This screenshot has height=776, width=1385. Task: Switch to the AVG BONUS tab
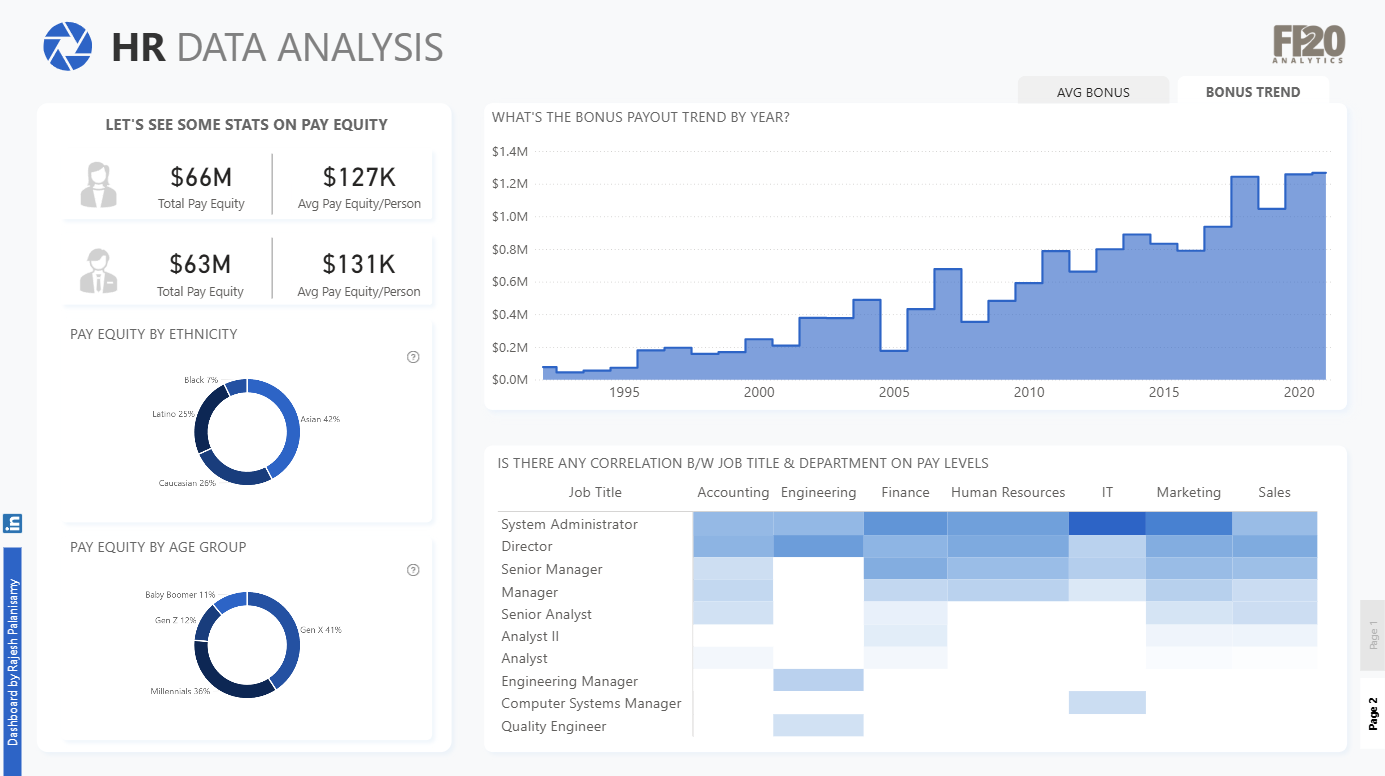click(x=1093, y=92)
